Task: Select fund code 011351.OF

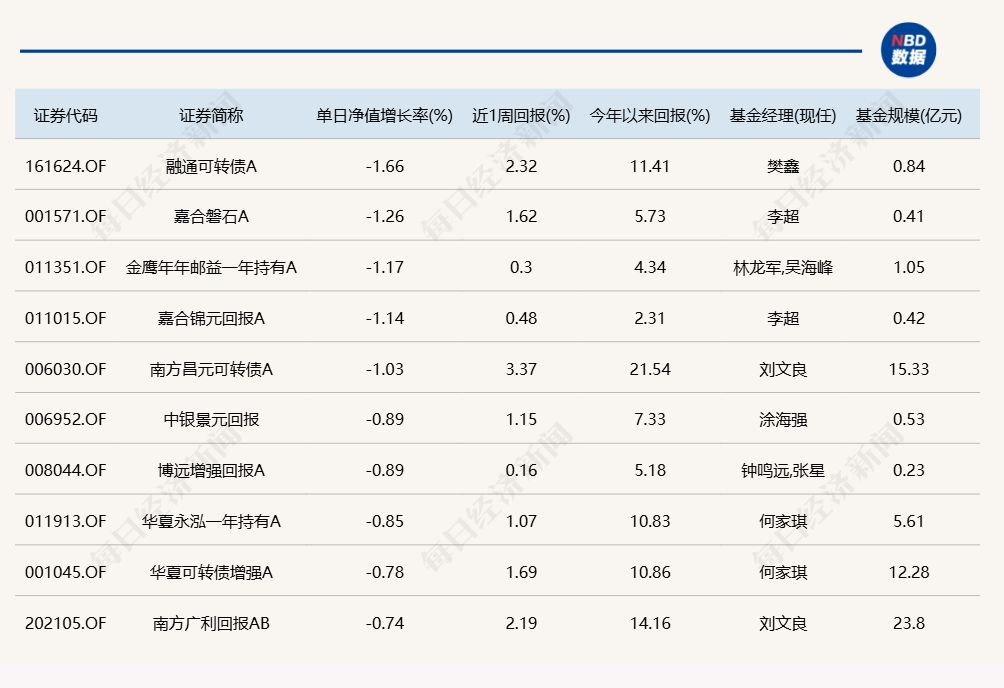Action: click(65, 267)
